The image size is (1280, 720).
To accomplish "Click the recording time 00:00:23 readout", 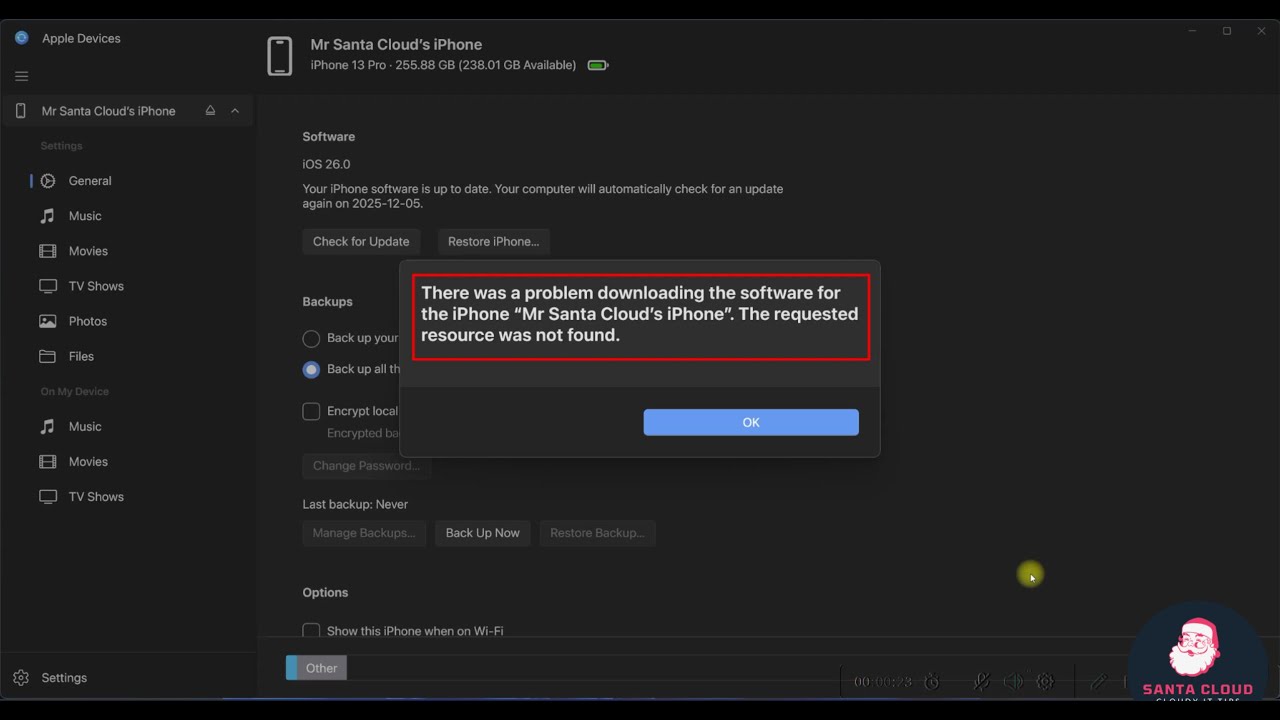I will 883,681.
